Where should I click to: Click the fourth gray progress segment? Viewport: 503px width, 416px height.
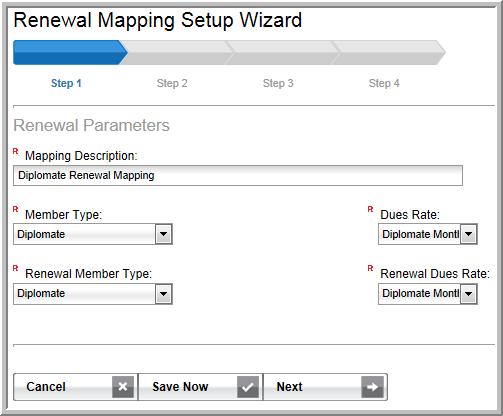[389, 52]
